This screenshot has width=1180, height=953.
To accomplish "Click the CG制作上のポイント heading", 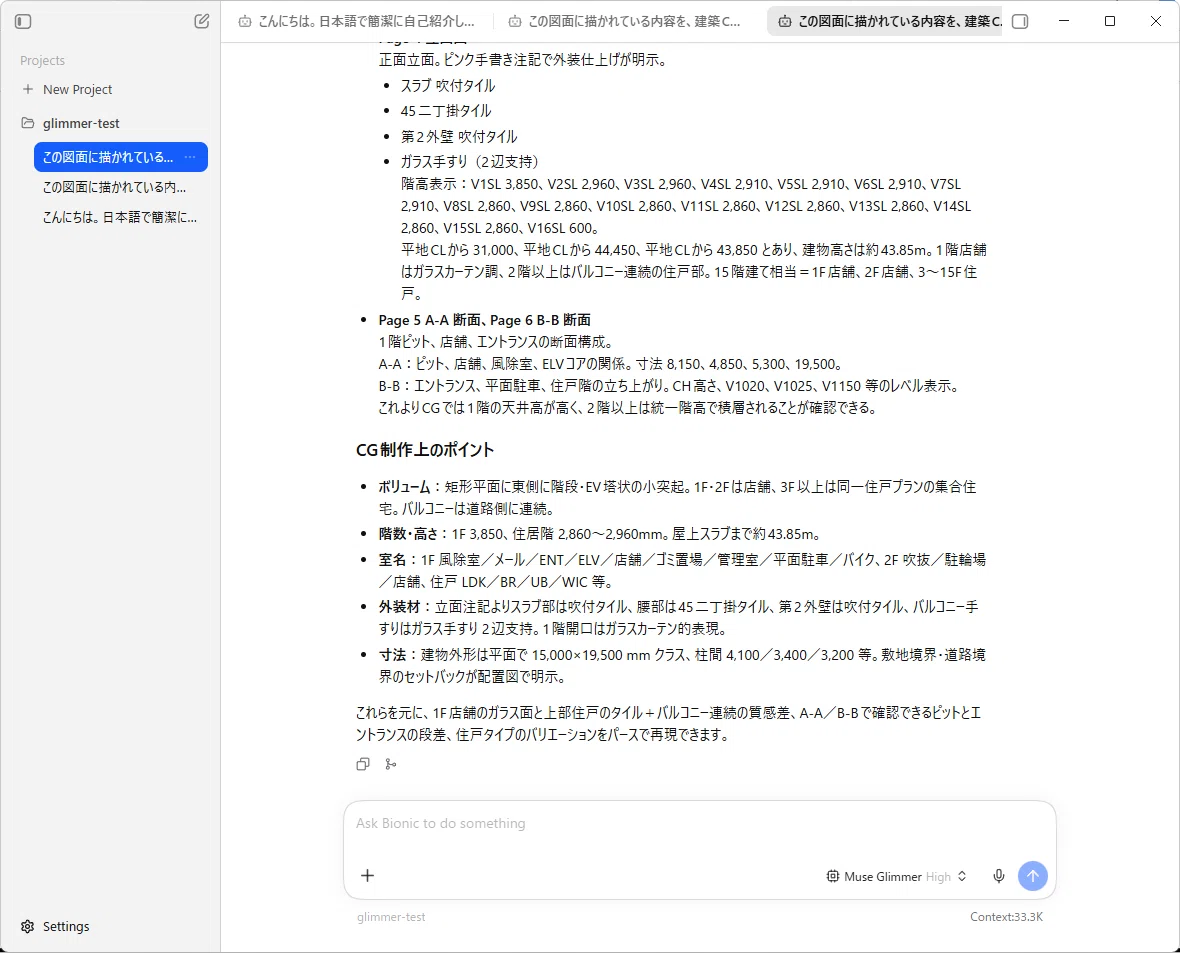I will pos(425,450).
